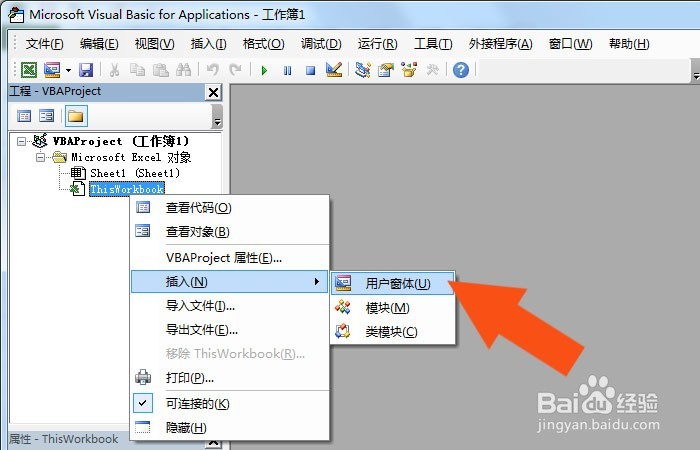
Task: Open Properties Window toolbar icon
Action: 386,70
